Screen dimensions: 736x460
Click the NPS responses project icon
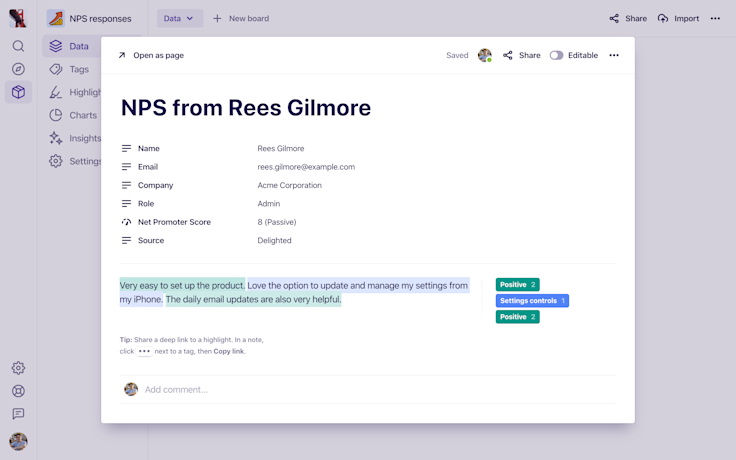56,18
